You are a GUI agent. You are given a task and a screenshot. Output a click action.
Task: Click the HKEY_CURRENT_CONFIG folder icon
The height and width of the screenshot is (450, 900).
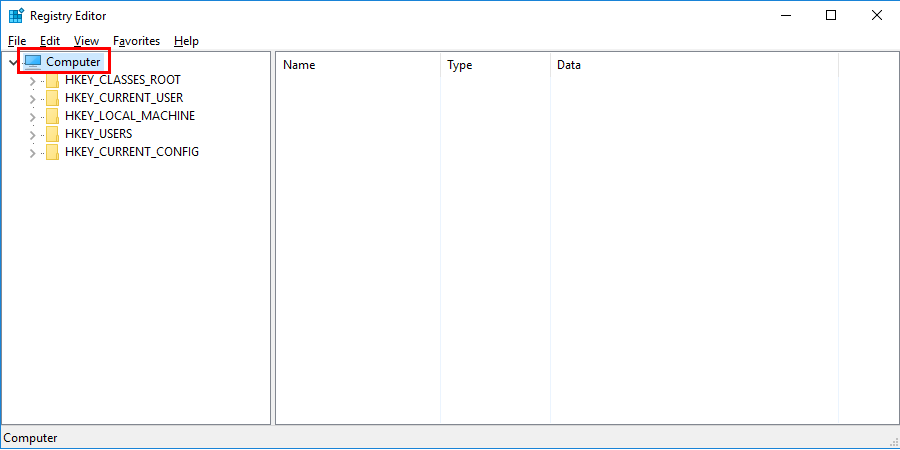pyautogui.click(x=52, y=152)
